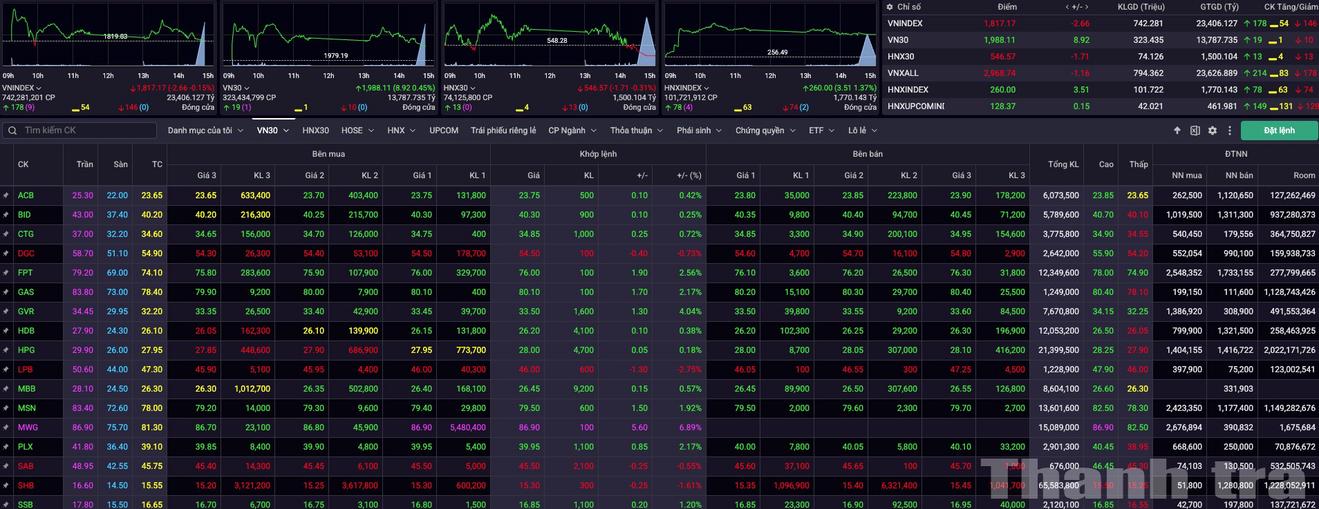This screenshot has height=509, width=1319.
Task: Click the CTG stock symbol
Action: [x=26, y=234]
